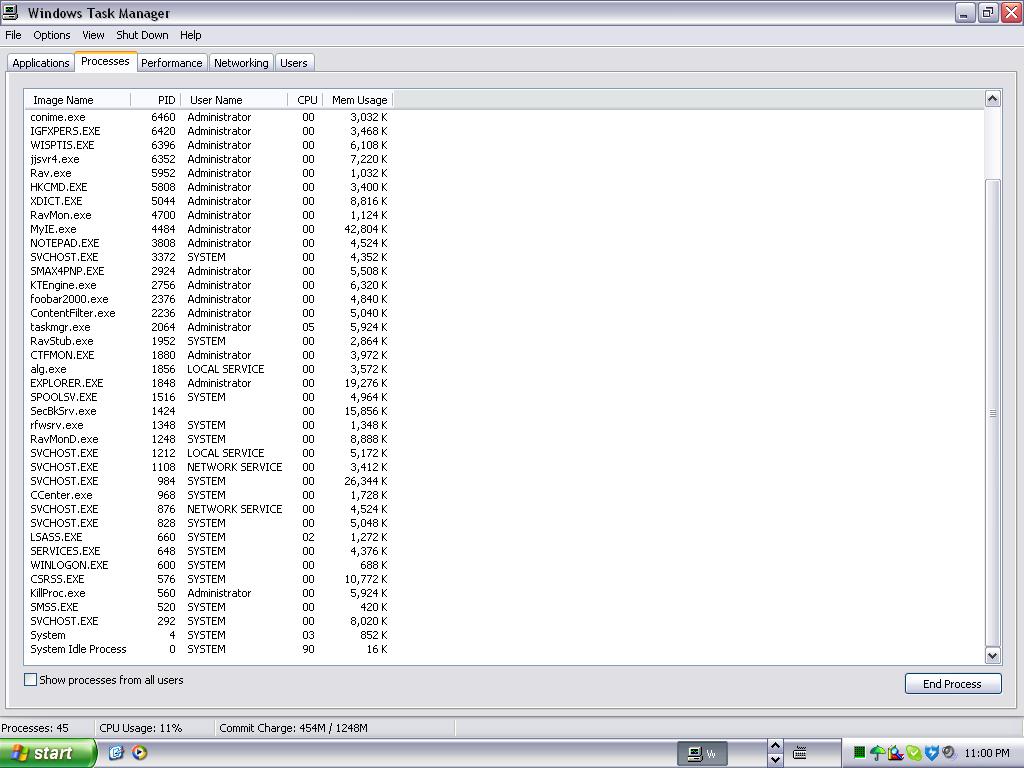This screenshot has width=1024, height=768.
Task: Click the gray speaker volume tray icon
Action: point(949,753)
